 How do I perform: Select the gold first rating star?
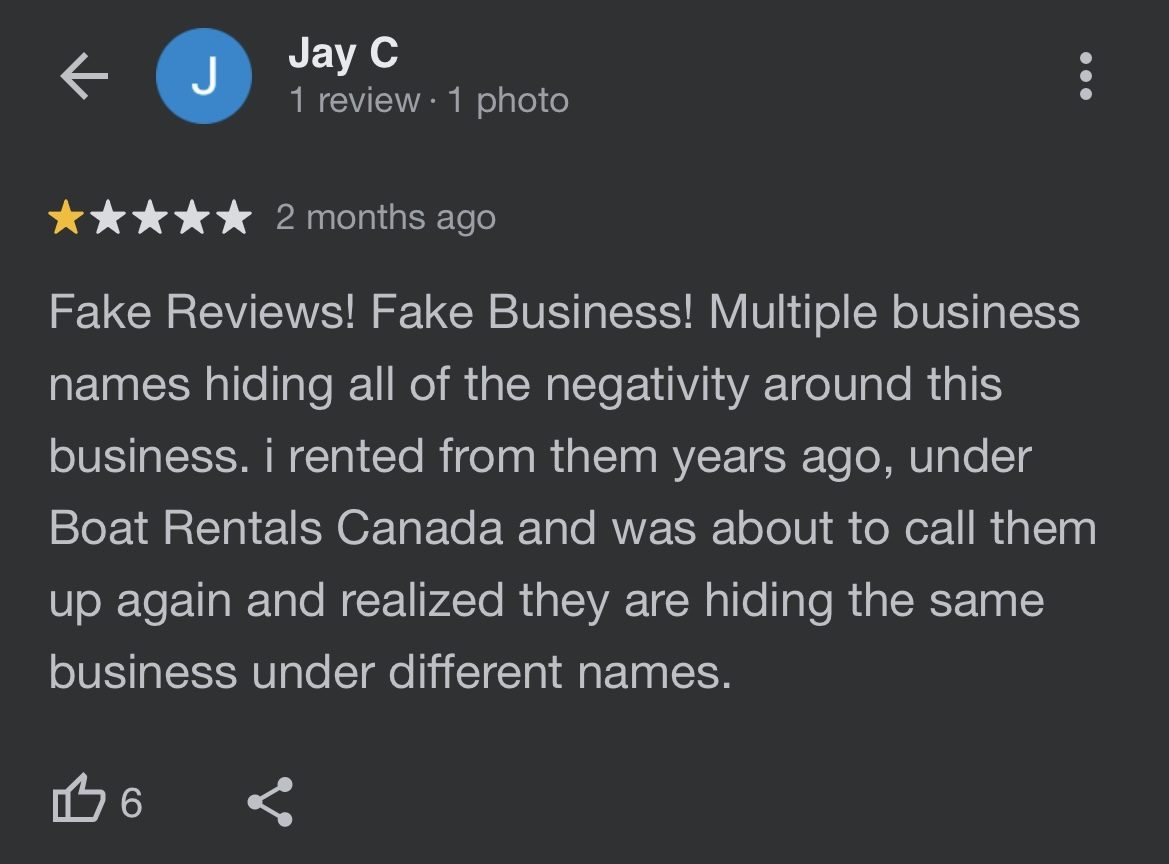(x=66, y=218)
